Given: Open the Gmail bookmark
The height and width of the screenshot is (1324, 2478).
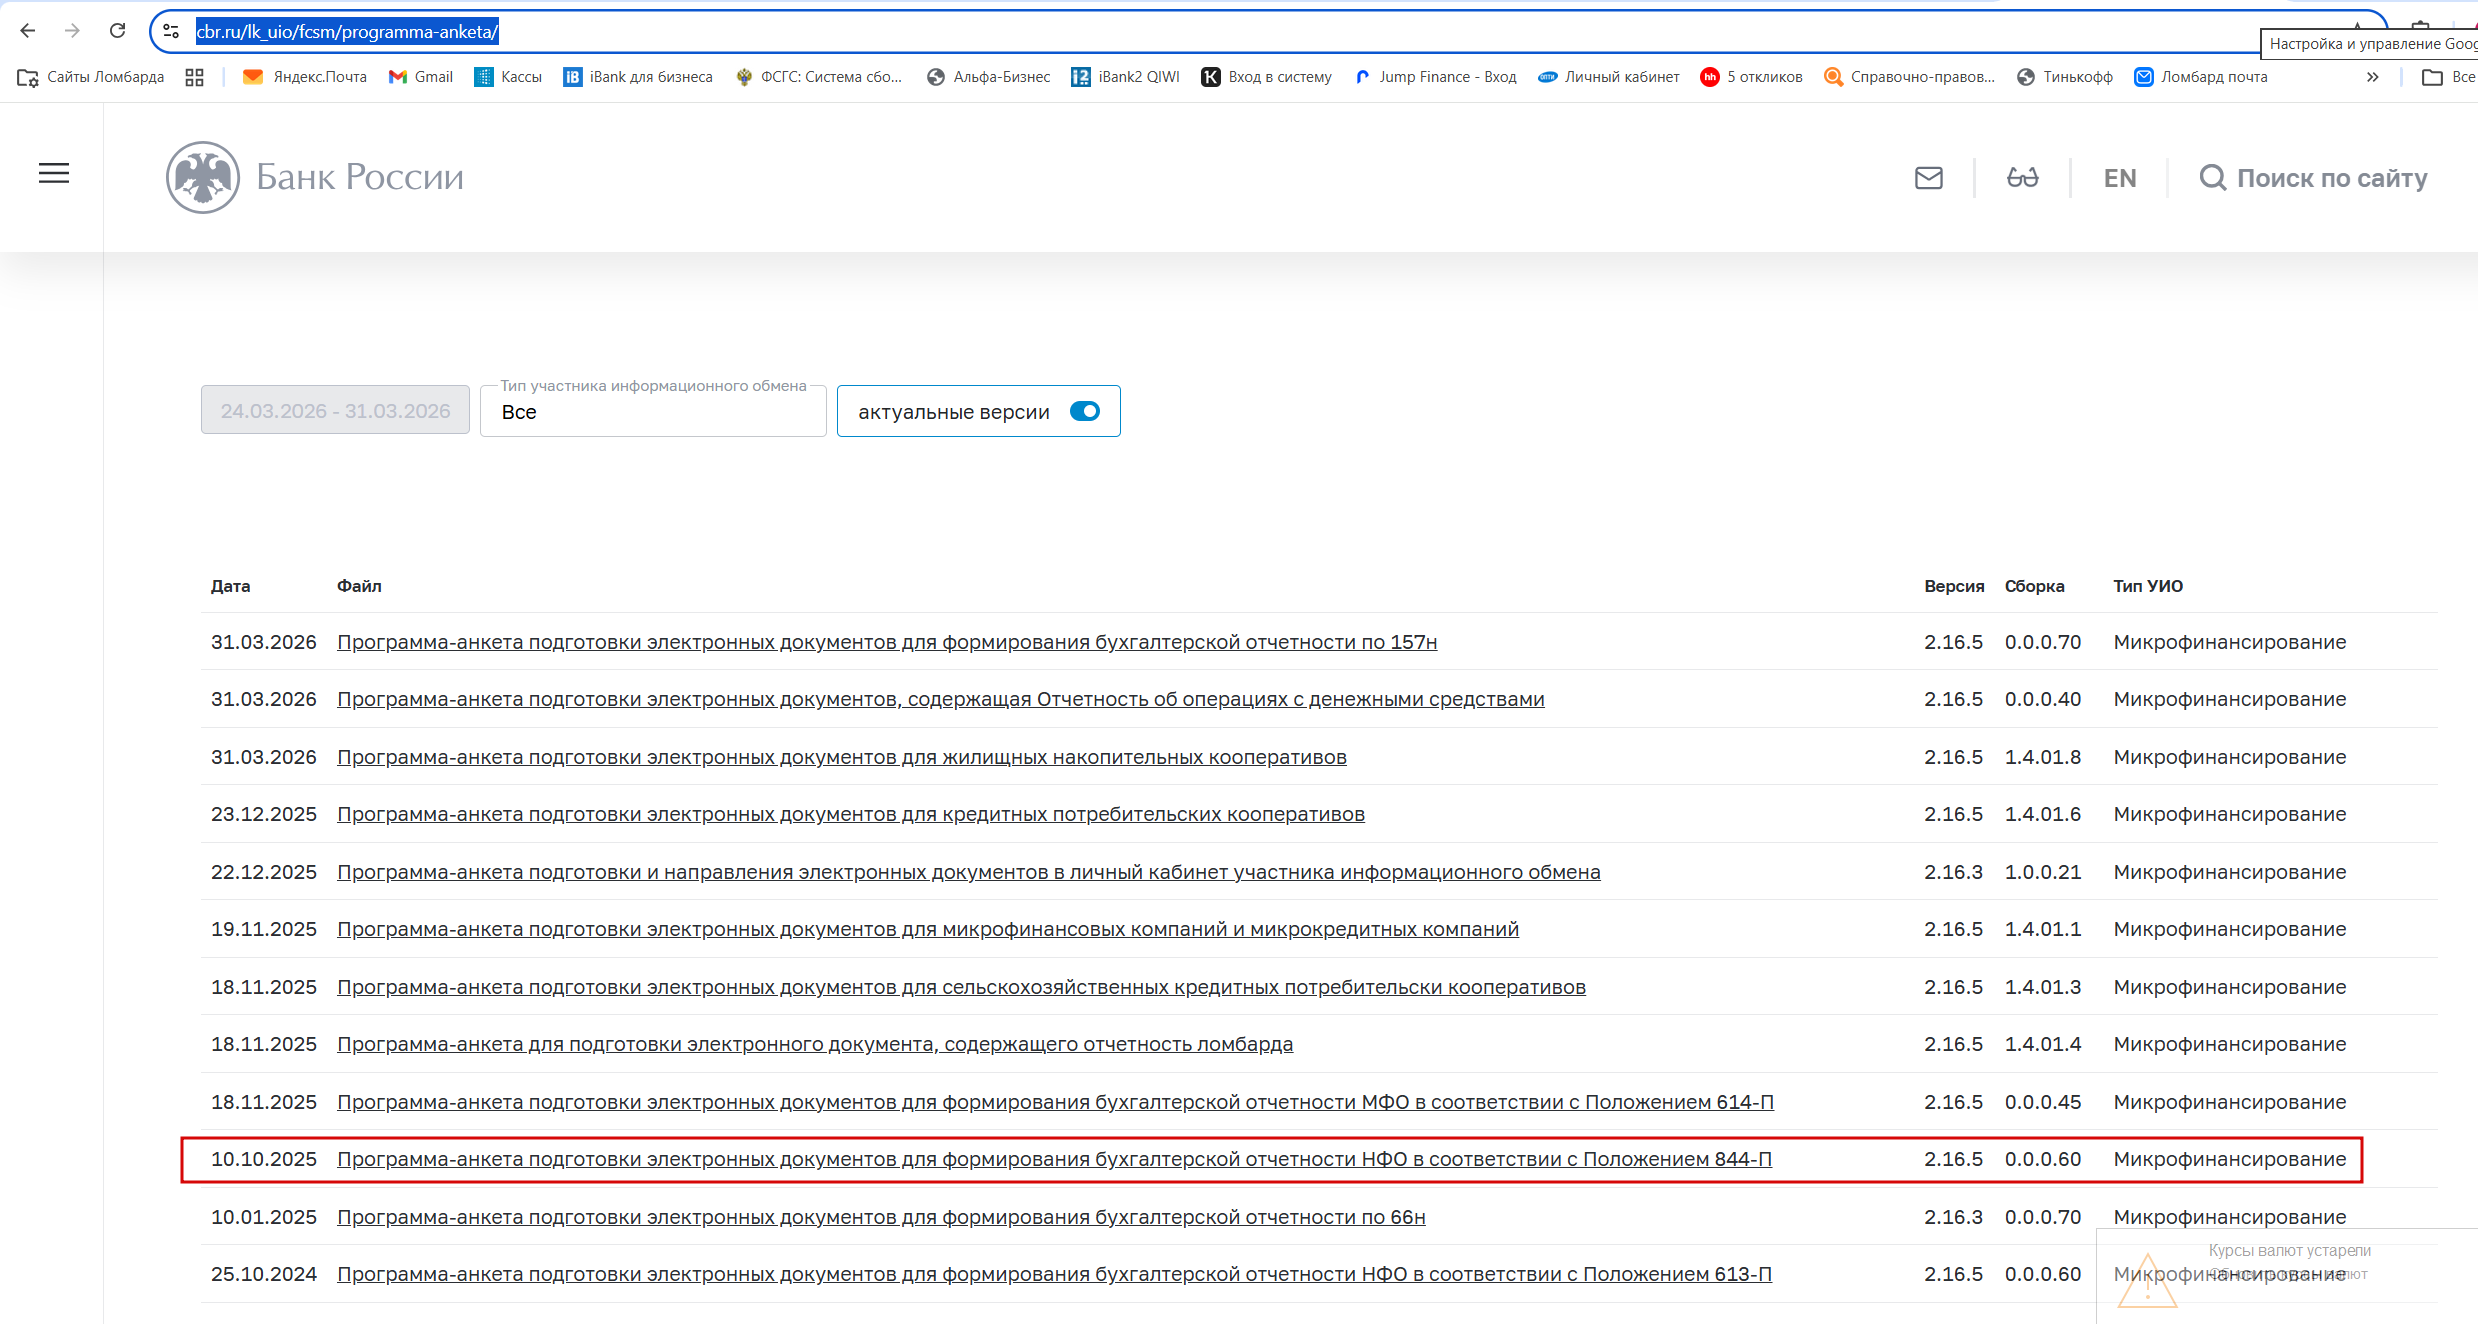Looking at the screenshot, I should click(x=421, y=77).
